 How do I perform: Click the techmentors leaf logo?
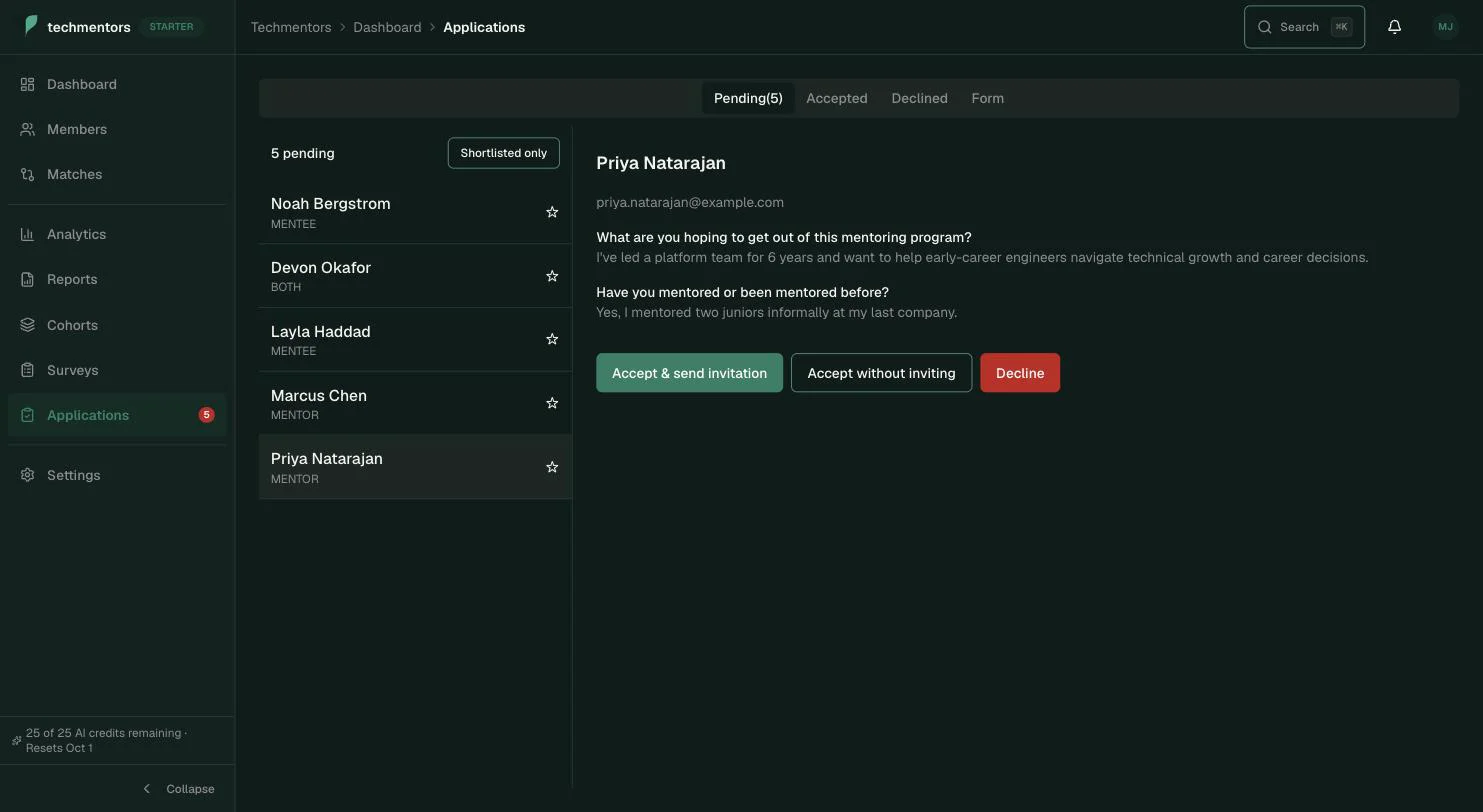(x=31, y=26)
